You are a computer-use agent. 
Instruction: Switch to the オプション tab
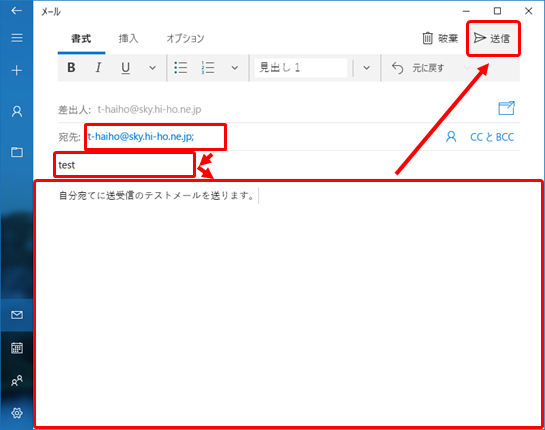point(185,38)
